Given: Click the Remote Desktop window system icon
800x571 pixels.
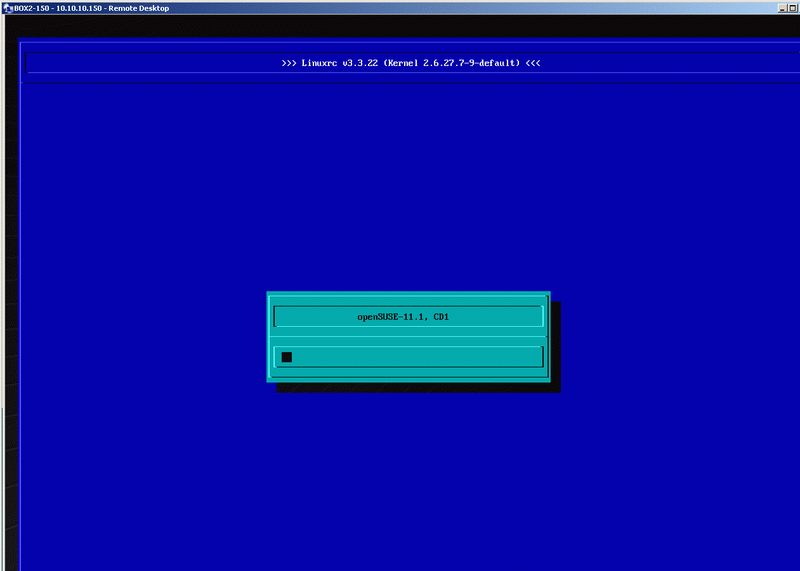Looking at the screenshot, I should coord(8,8).
